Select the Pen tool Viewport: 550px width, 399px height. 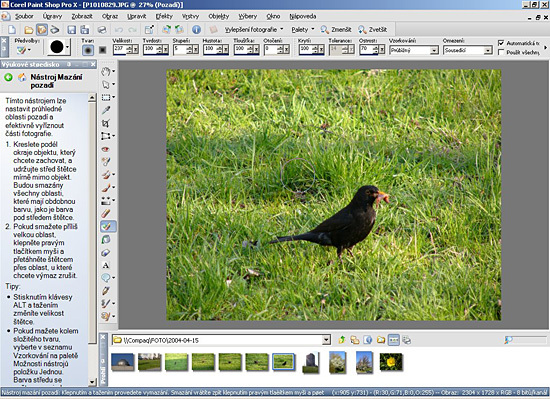point(106,291)
